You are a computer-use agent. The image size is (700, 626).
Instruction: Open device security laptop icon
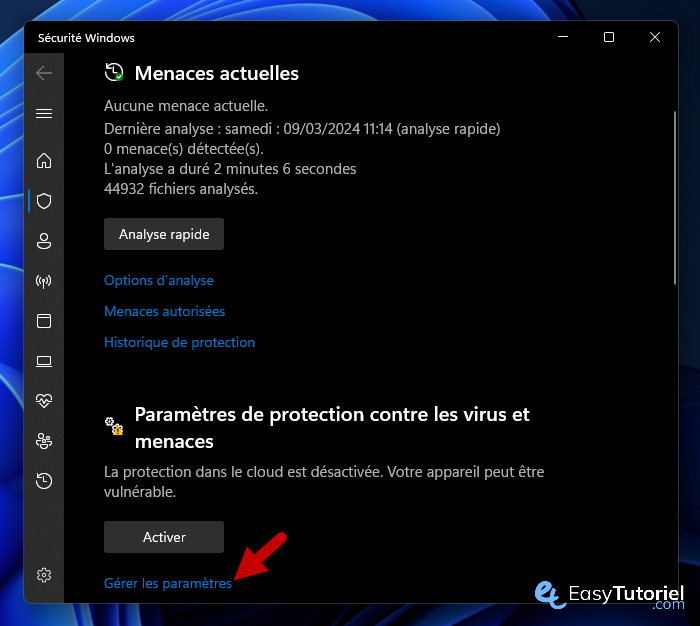(44, 361)
